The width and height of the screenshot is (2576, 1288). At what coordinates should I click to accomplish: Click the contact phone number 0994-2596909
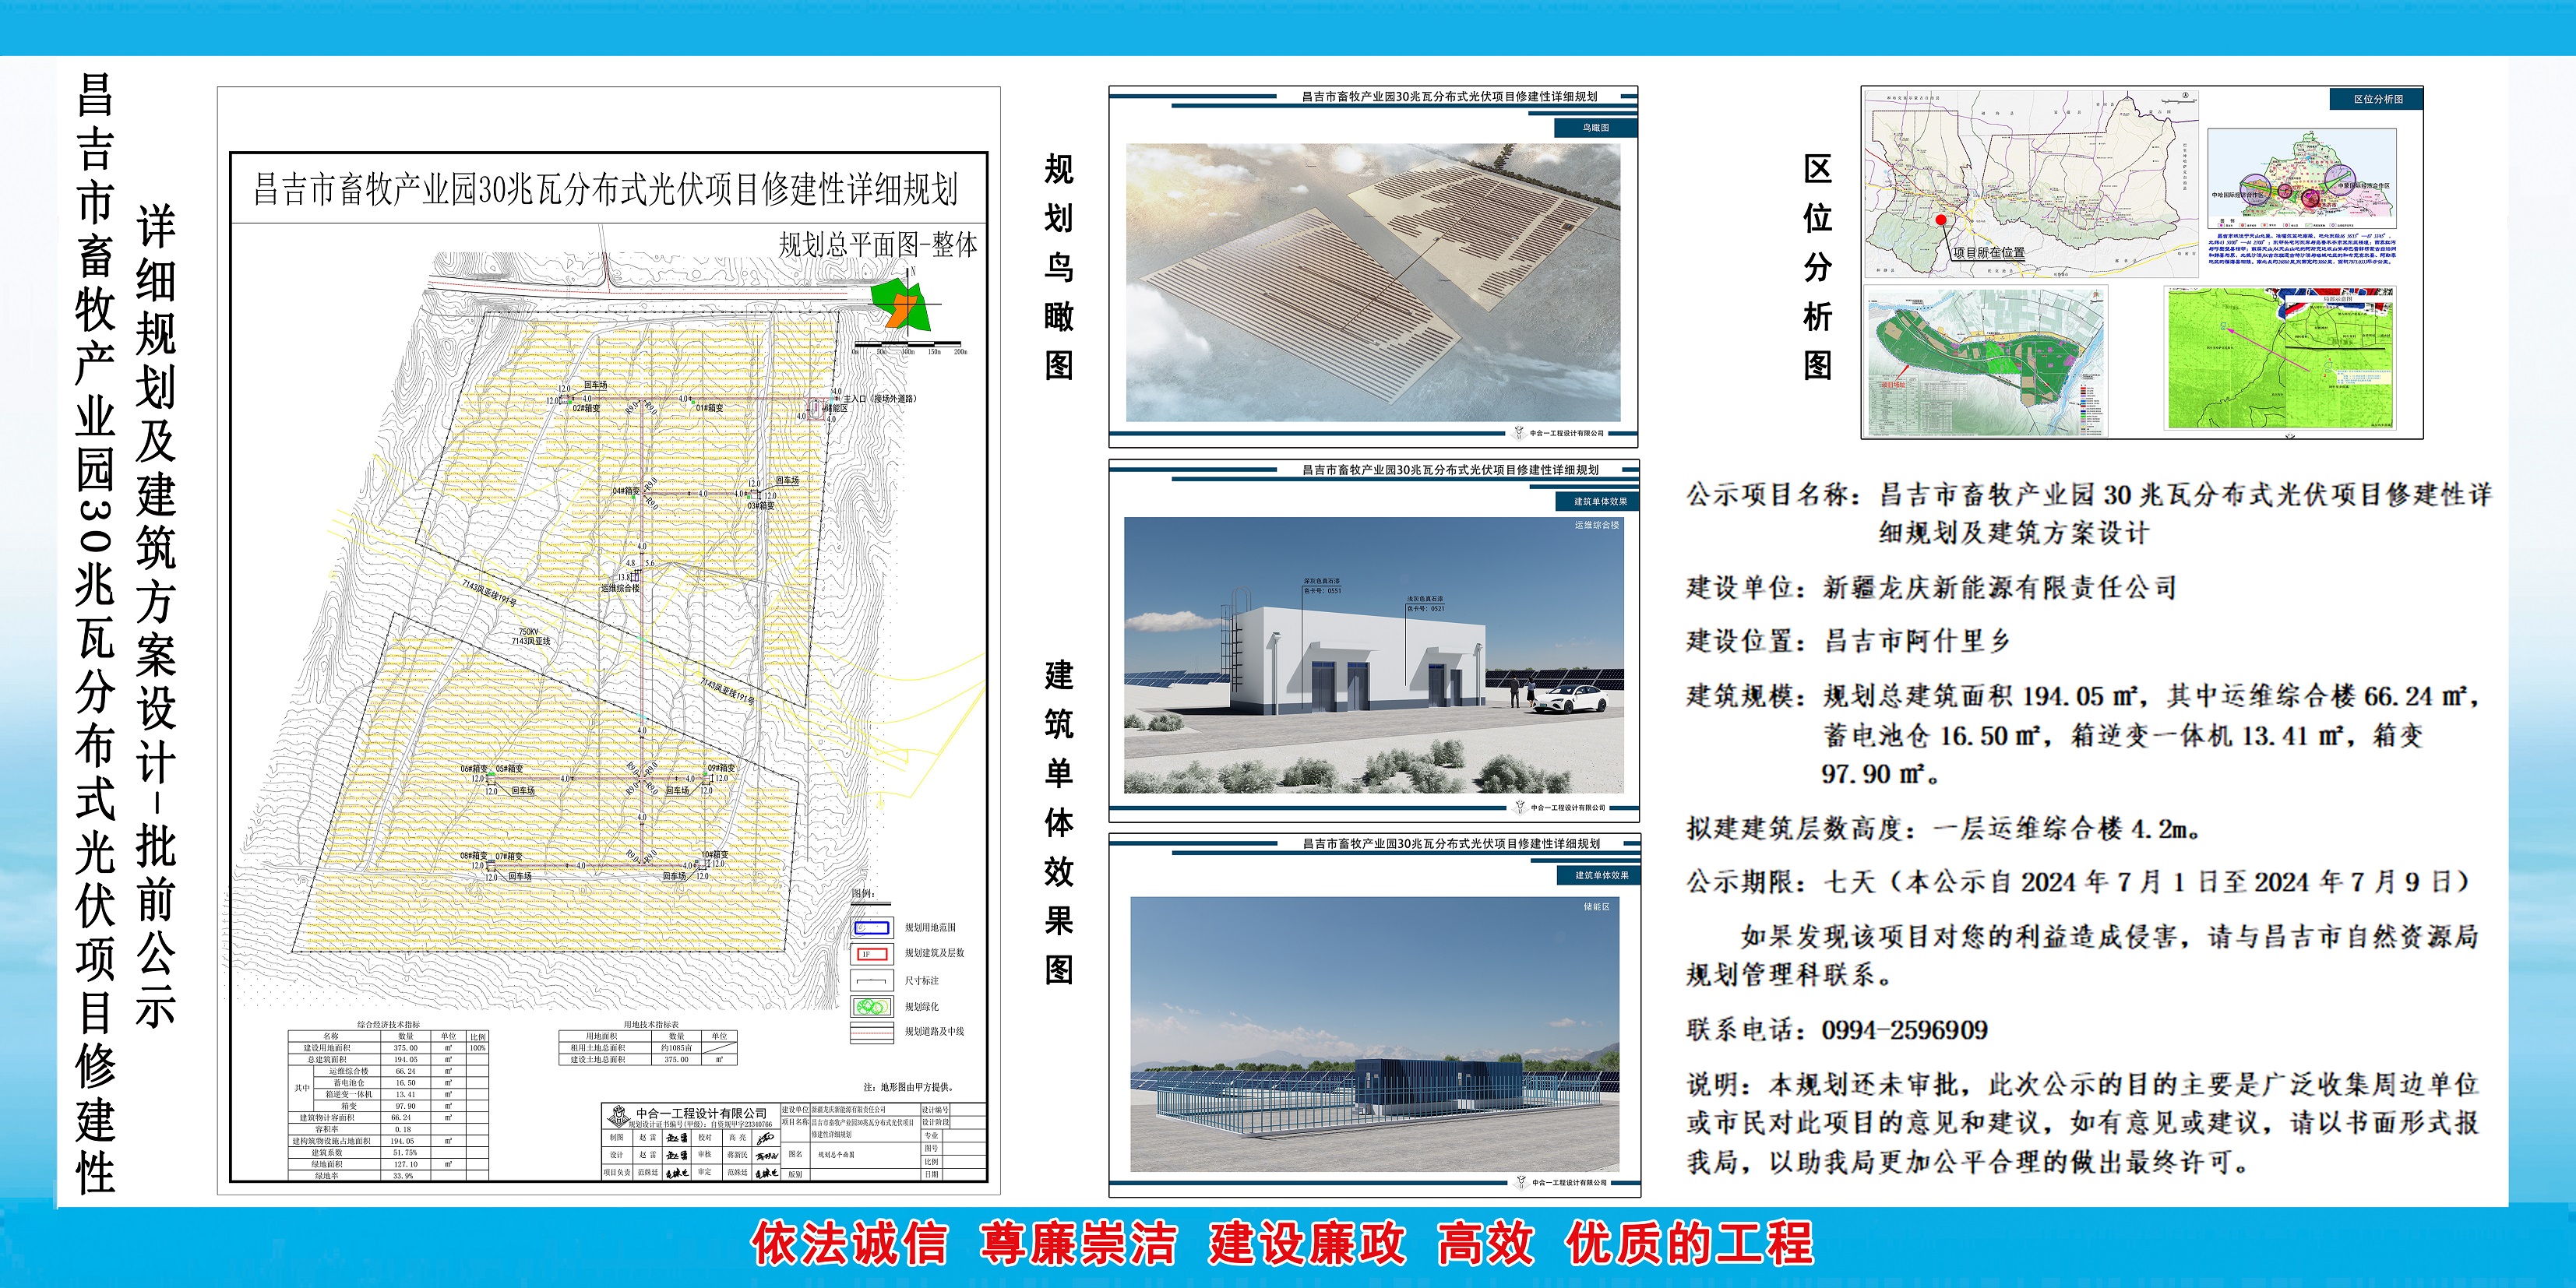(1904, 1030)
